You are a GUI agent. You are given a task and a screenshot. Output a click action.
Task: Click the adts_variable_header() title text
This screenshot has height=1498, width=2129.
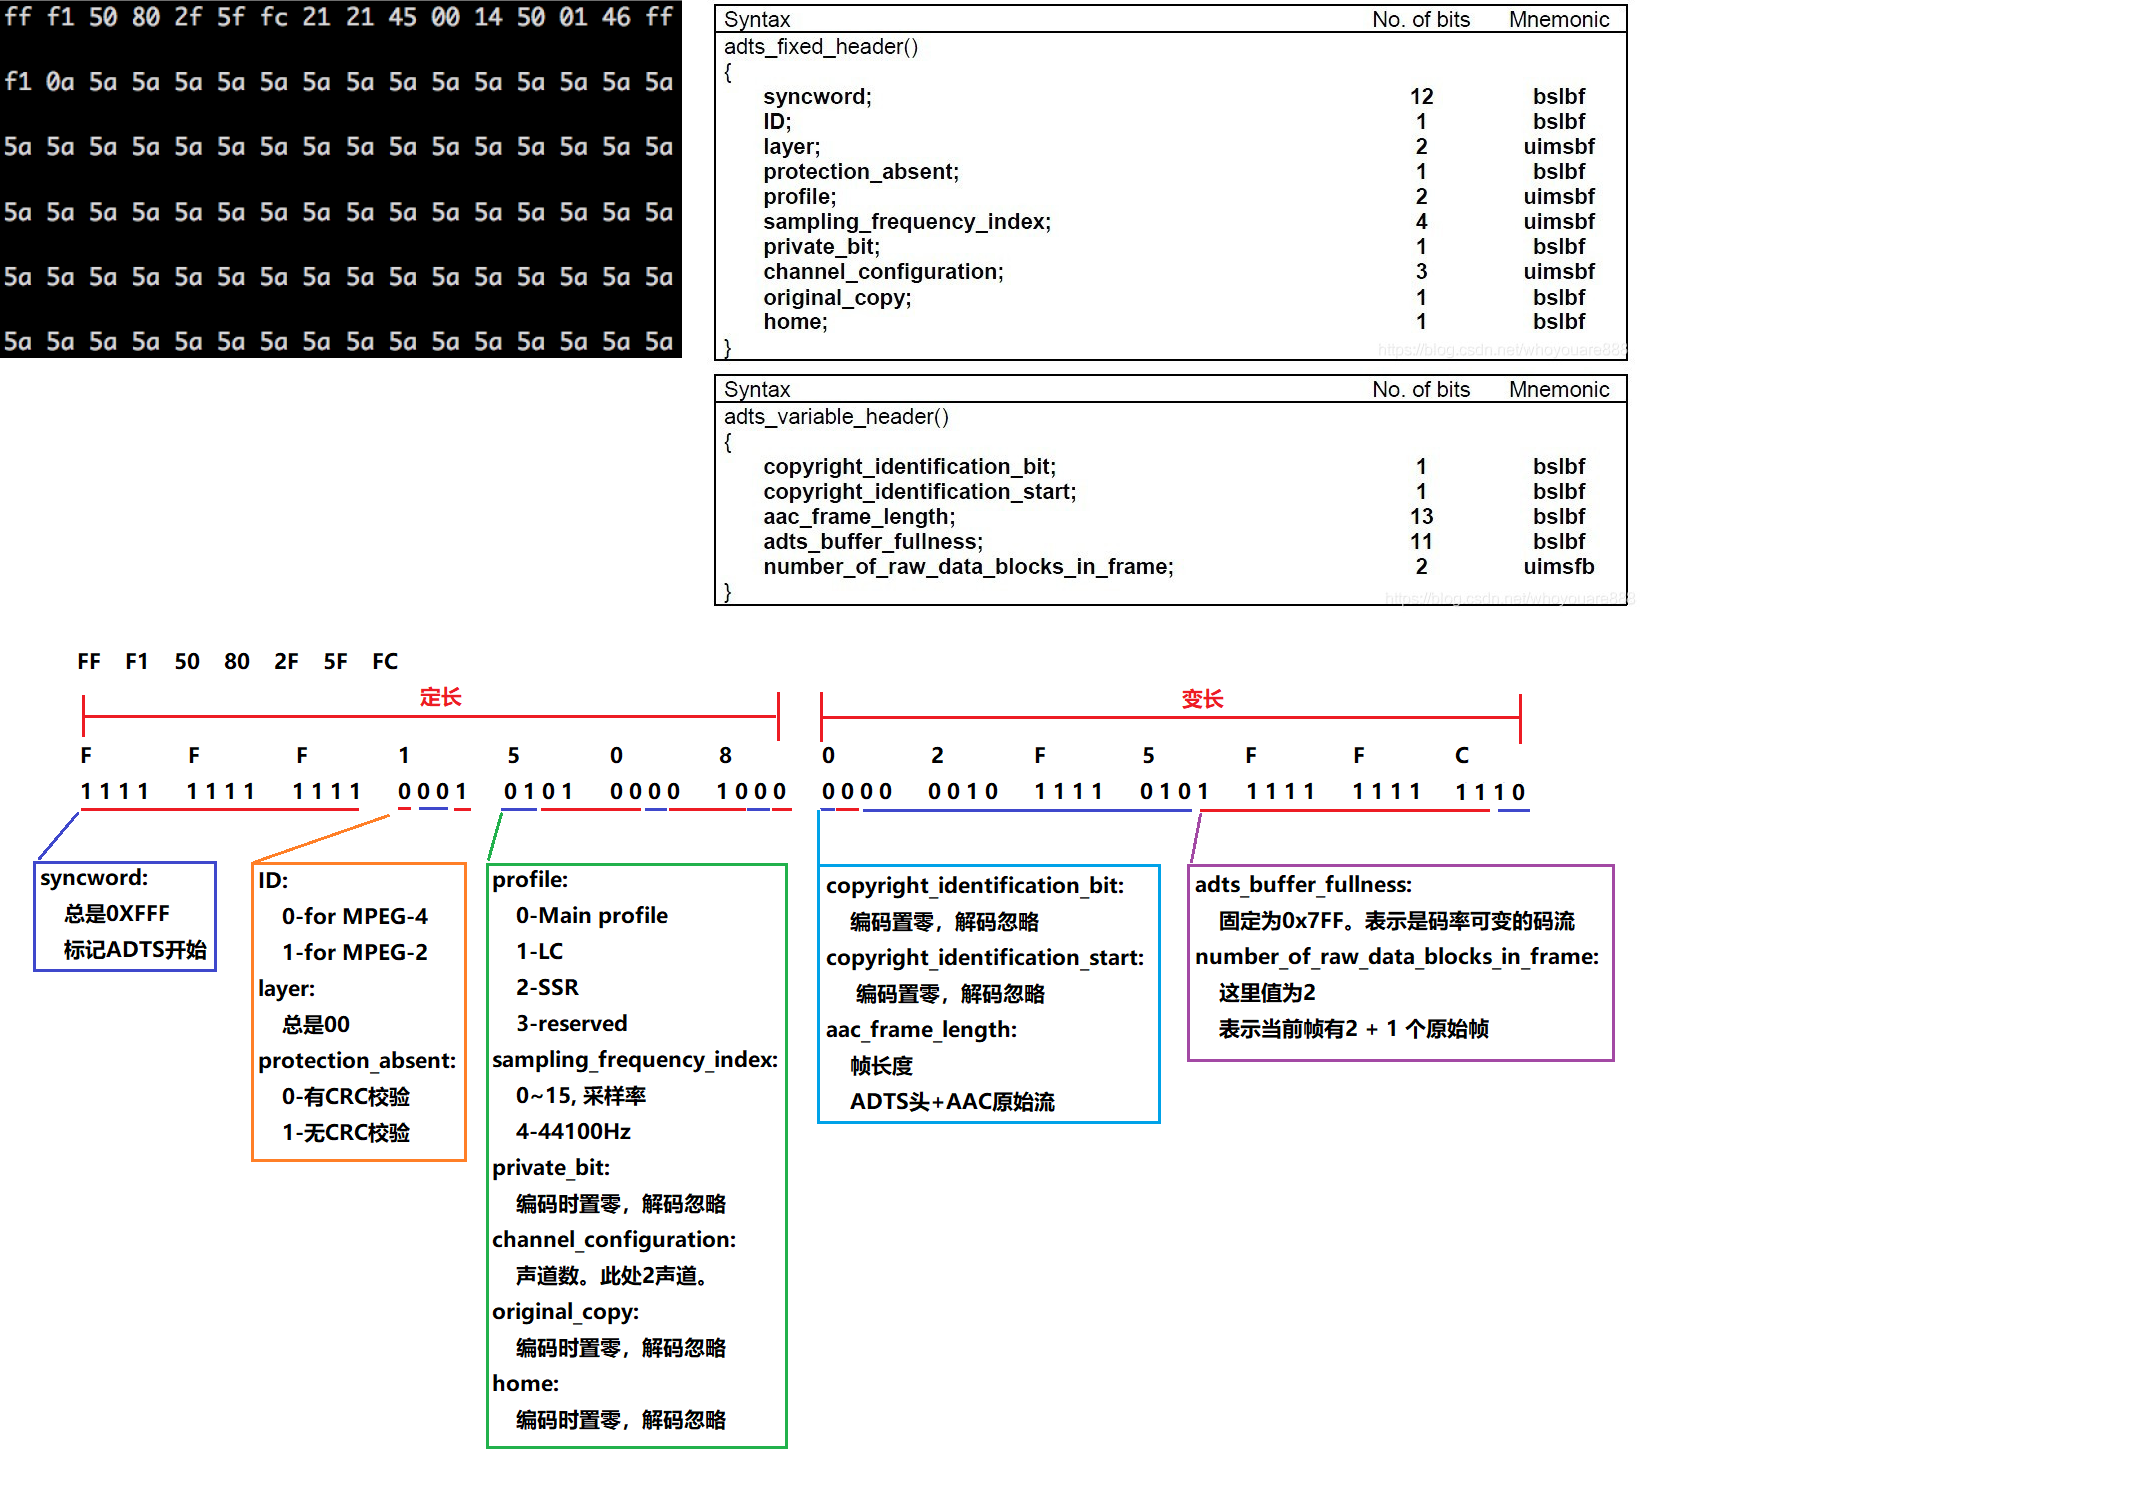tap(835, 417)
